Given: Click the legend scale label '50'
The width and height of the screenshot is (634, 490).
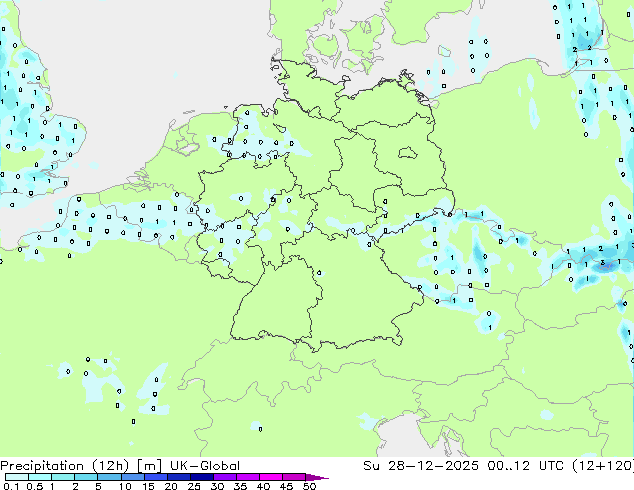Looking at the screenshot, I should (309, 486).
